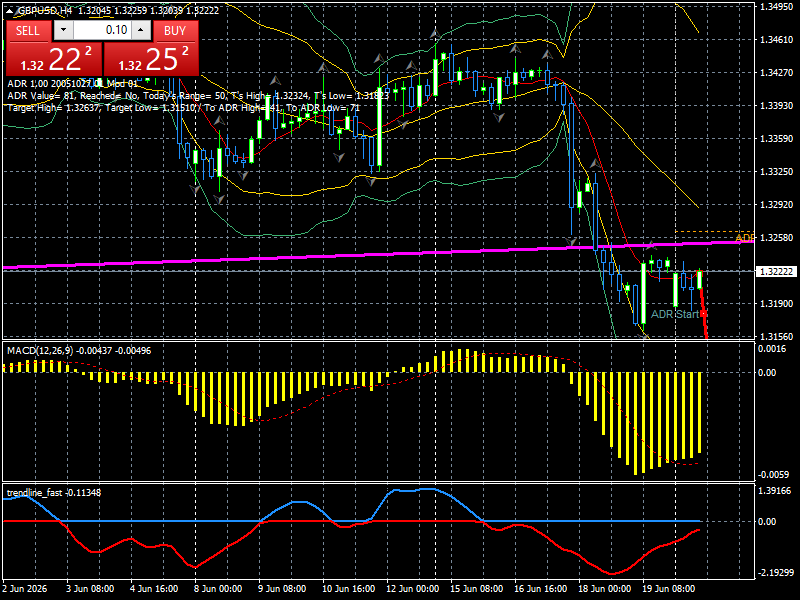Click the 1.32 22 bid price tile
The image size is (800, 600).
tap(54, 59)
